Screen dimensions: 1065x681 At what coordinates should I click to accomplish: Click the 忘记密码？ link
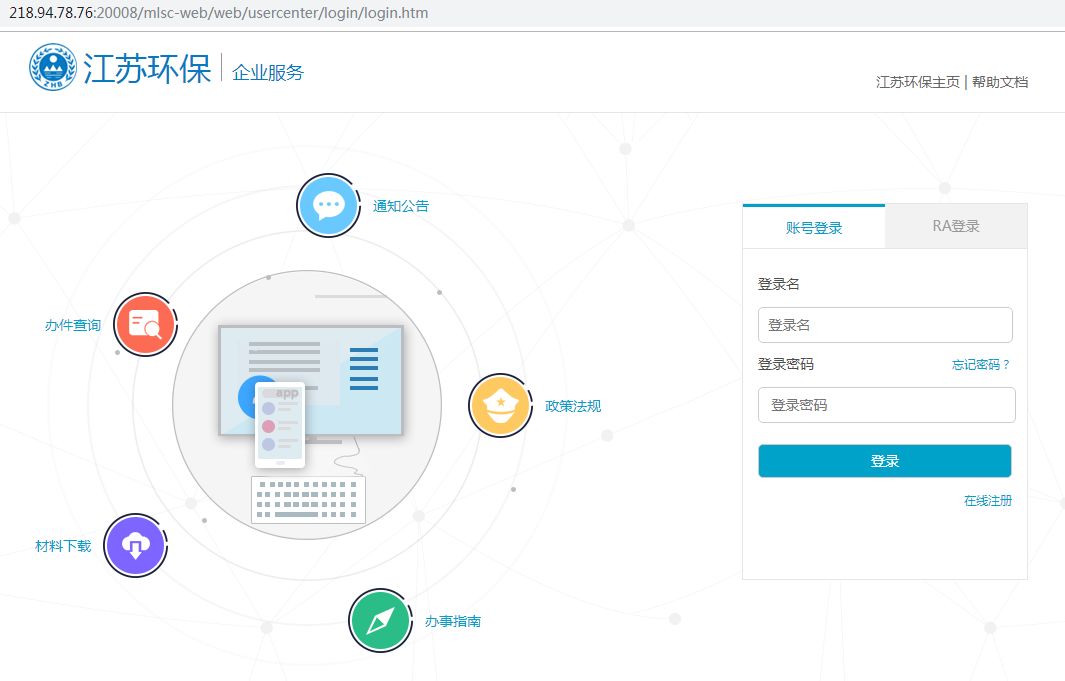coord(981,365)
